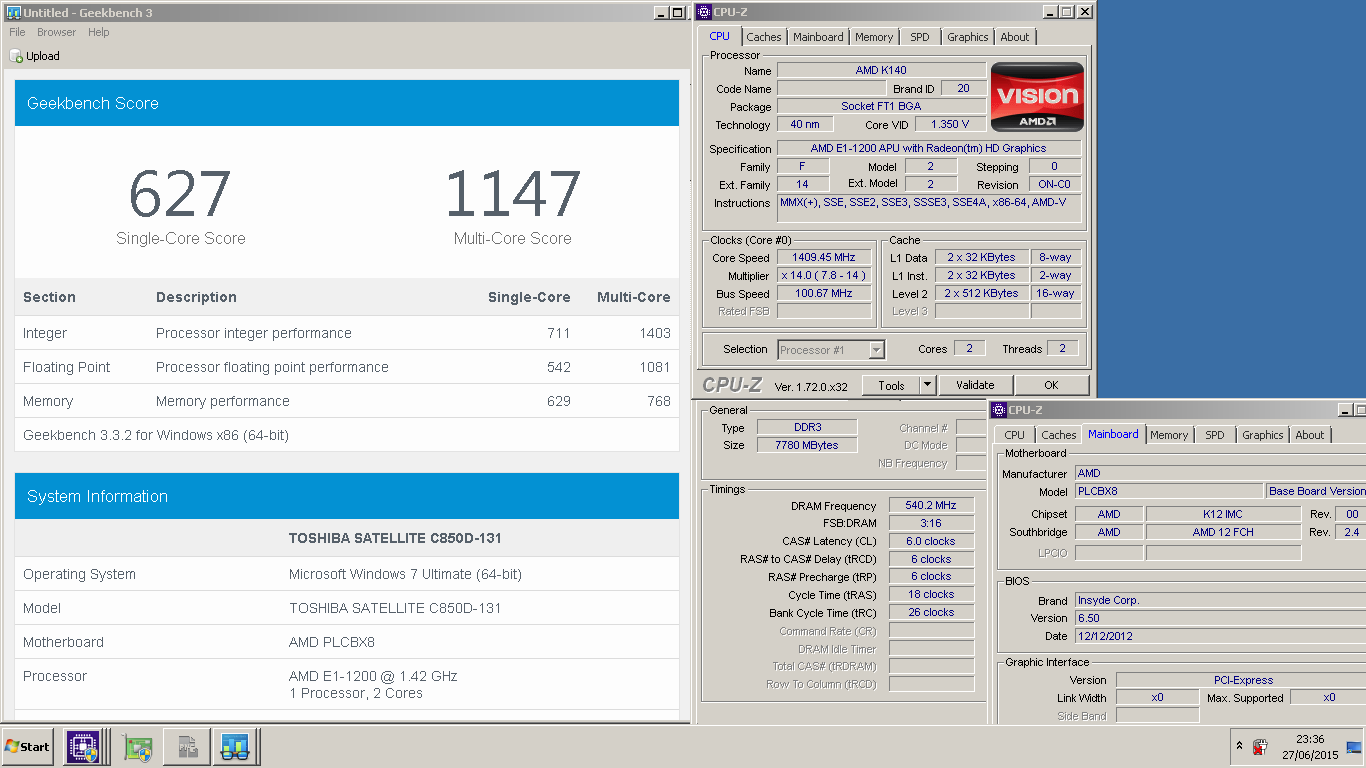Image resolution: width=1366 pixels, height=768 pixels.
Task: Click the Geekbench window title bar icon
Action: click(x=12, y=12)
